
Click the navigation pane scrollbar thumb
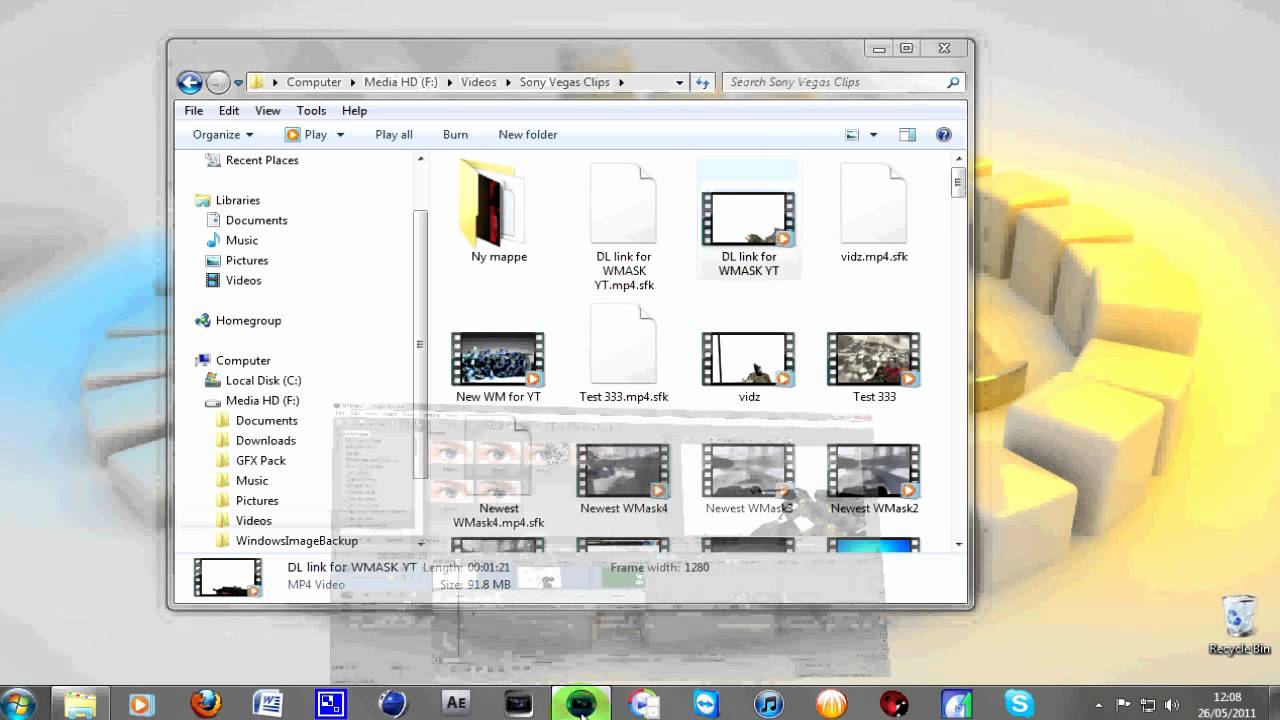pyautogui.click(x=420, y=345)
